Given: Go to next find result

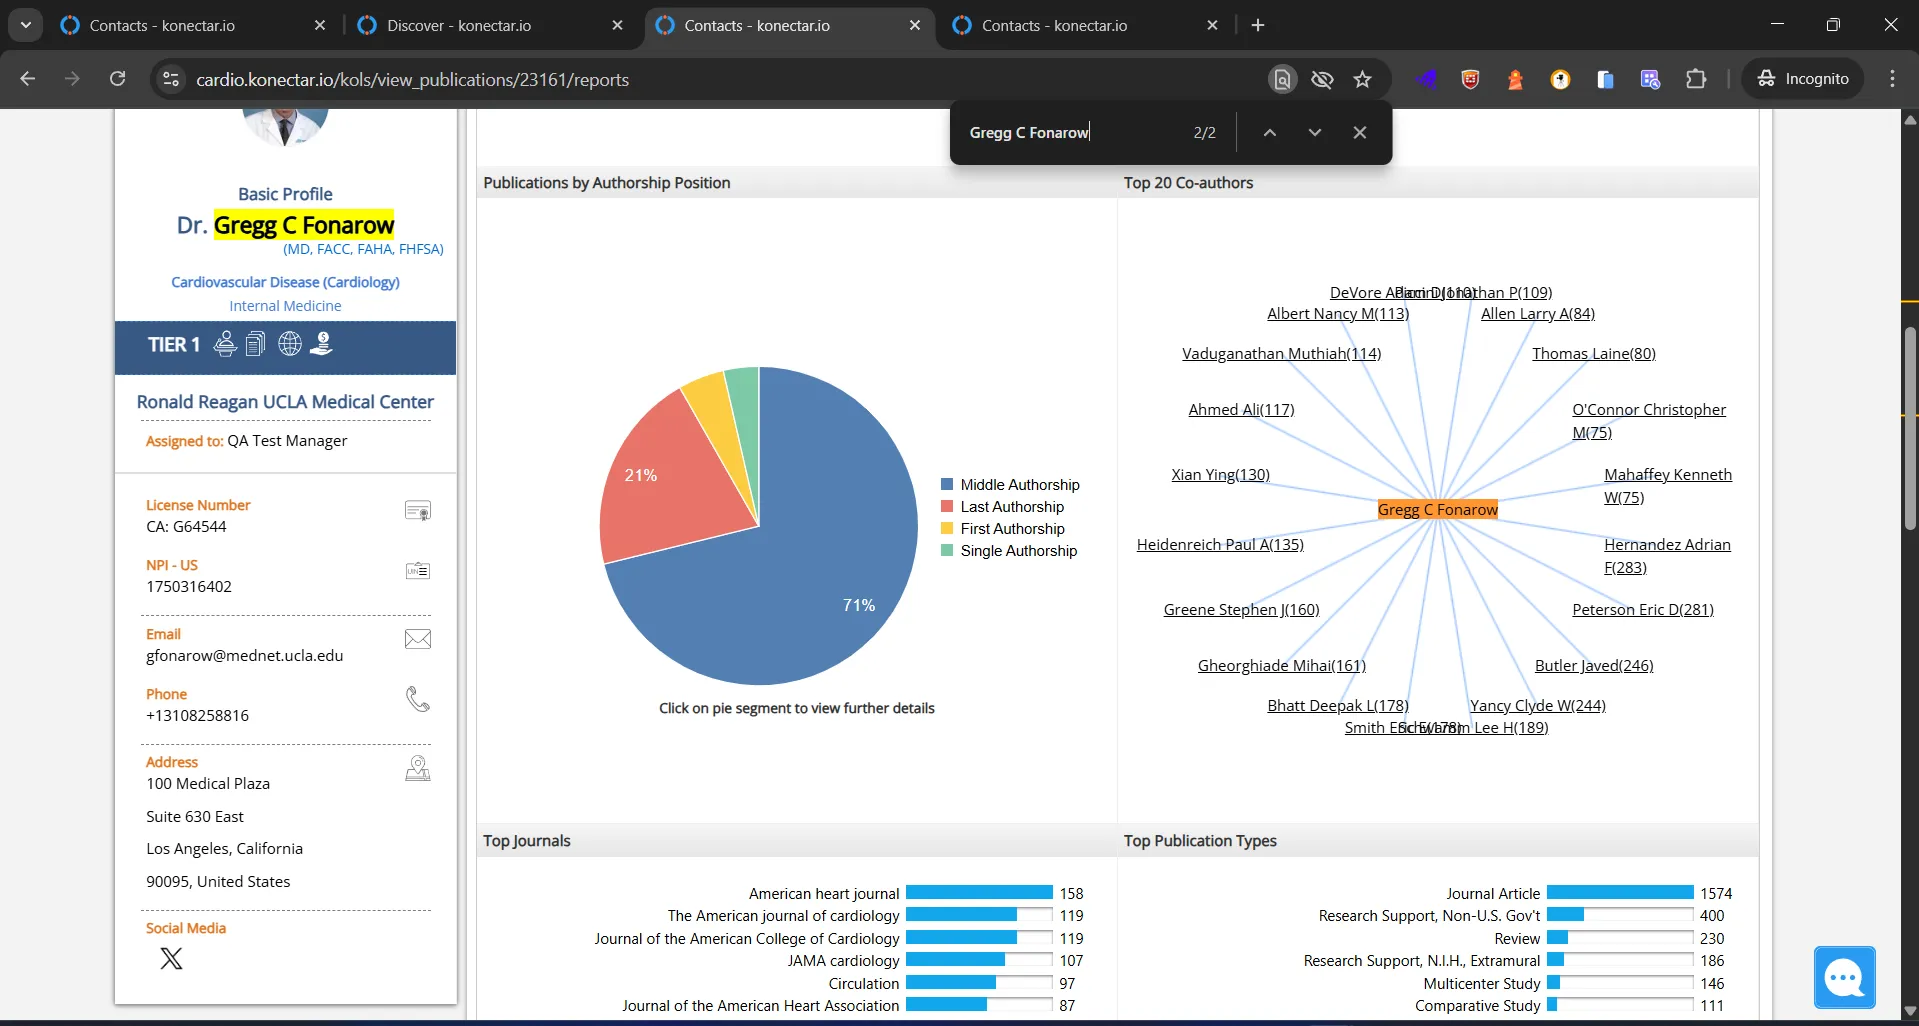Looking at the screenshot, I should click(x=1314, y=133).
